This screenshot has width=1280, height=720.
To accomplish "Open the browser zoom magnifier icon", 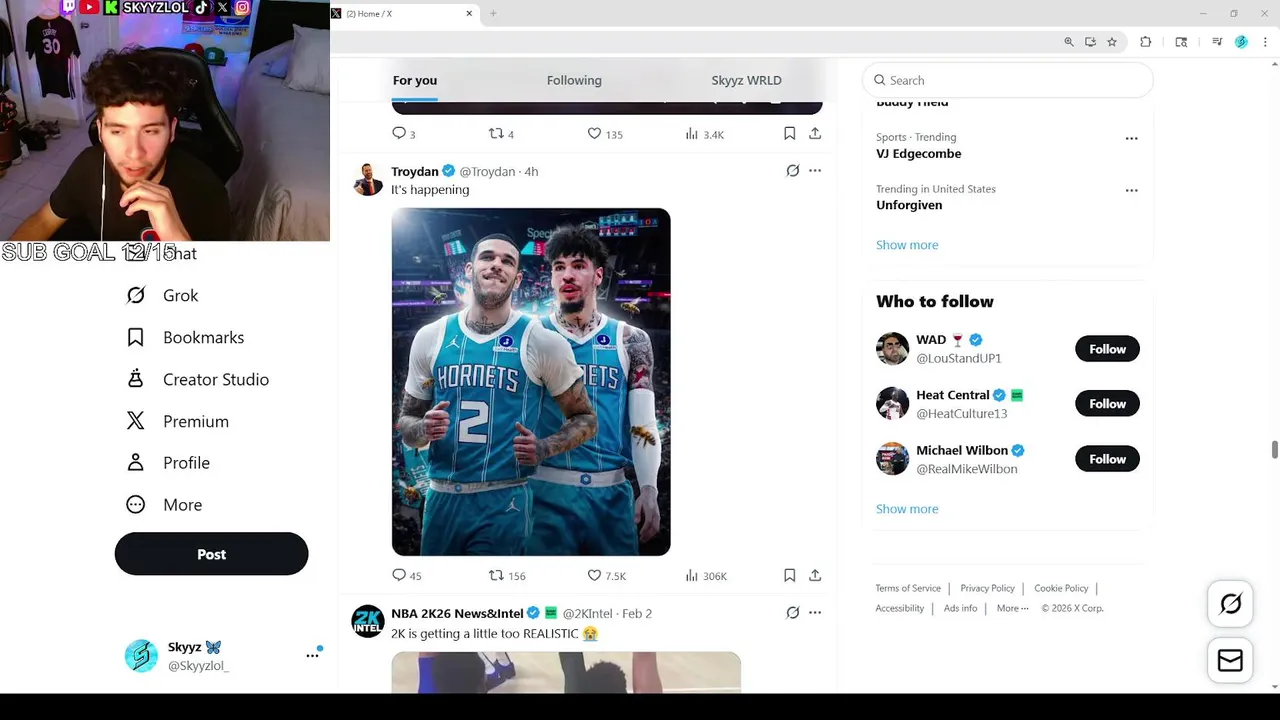I will point(1069,42).
